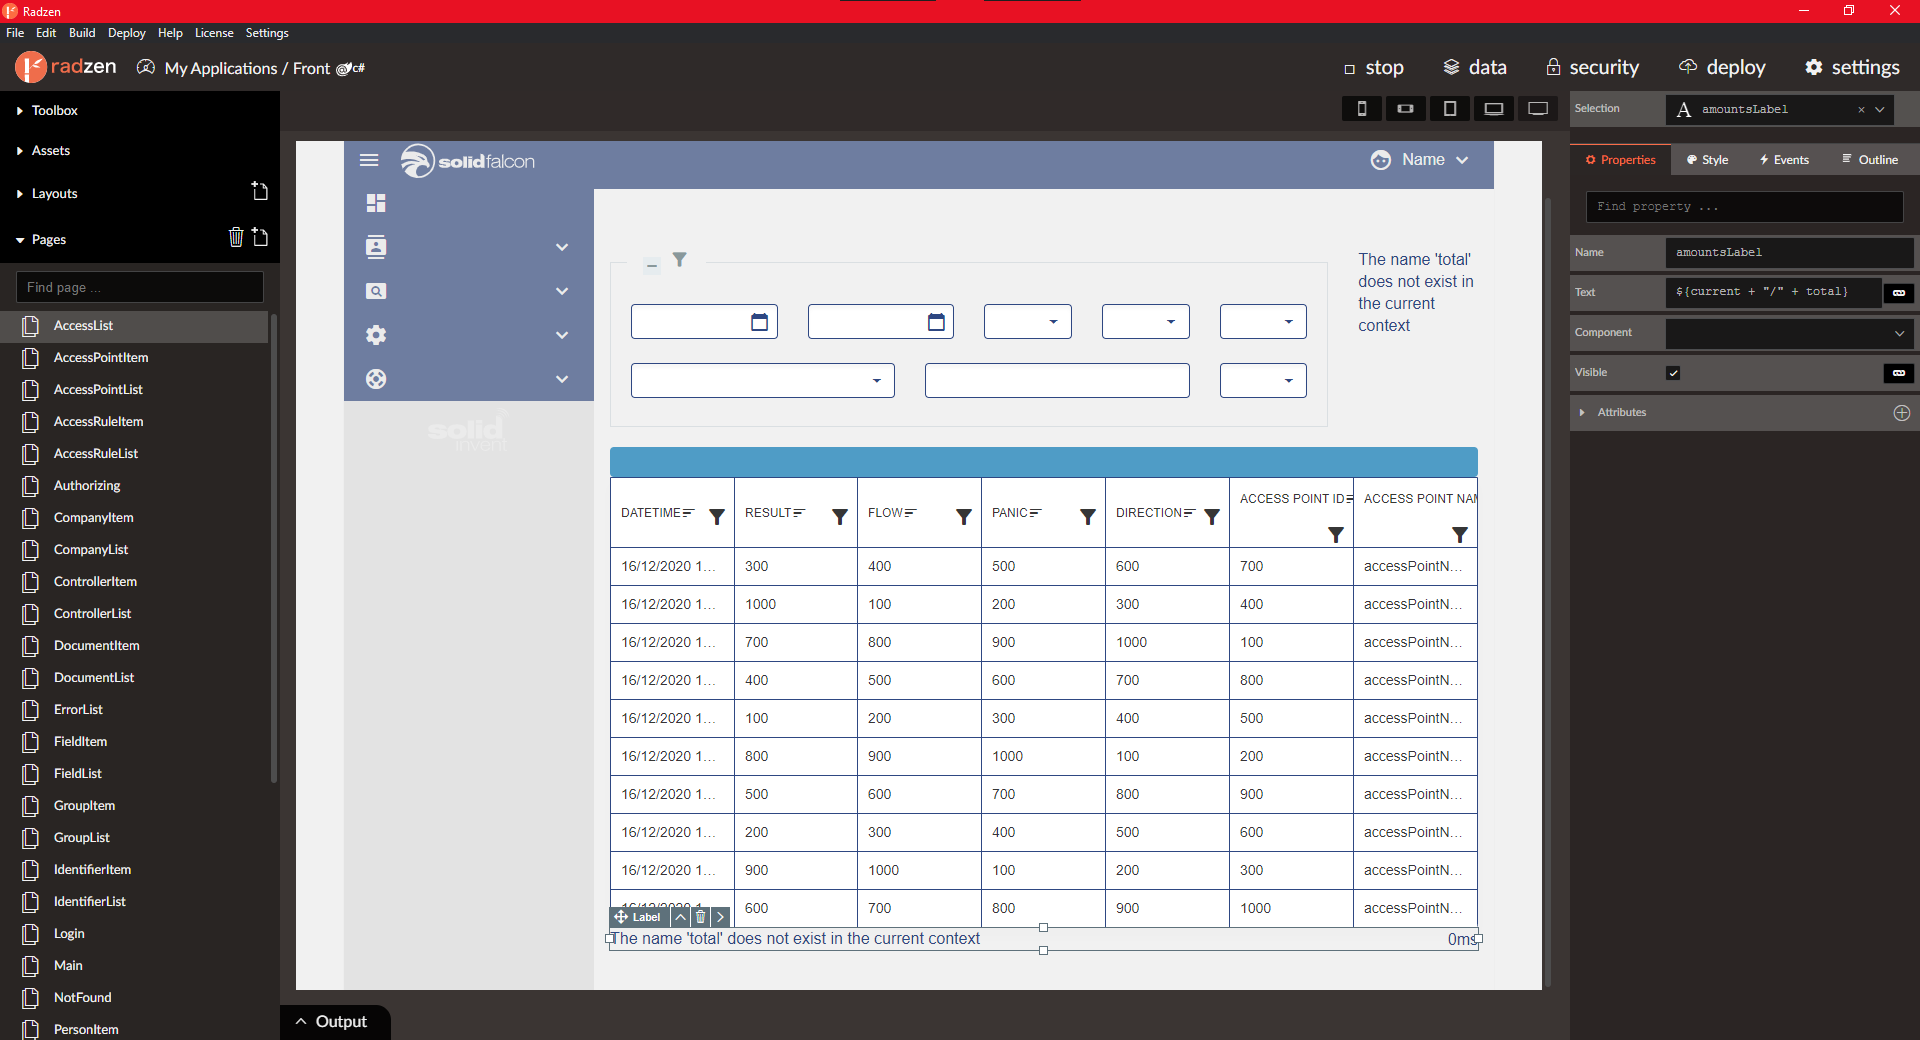Screen dimensions: 1920x1040
Task: Delete the page using the Pages trash icon
Action: [x=236, y=237]
